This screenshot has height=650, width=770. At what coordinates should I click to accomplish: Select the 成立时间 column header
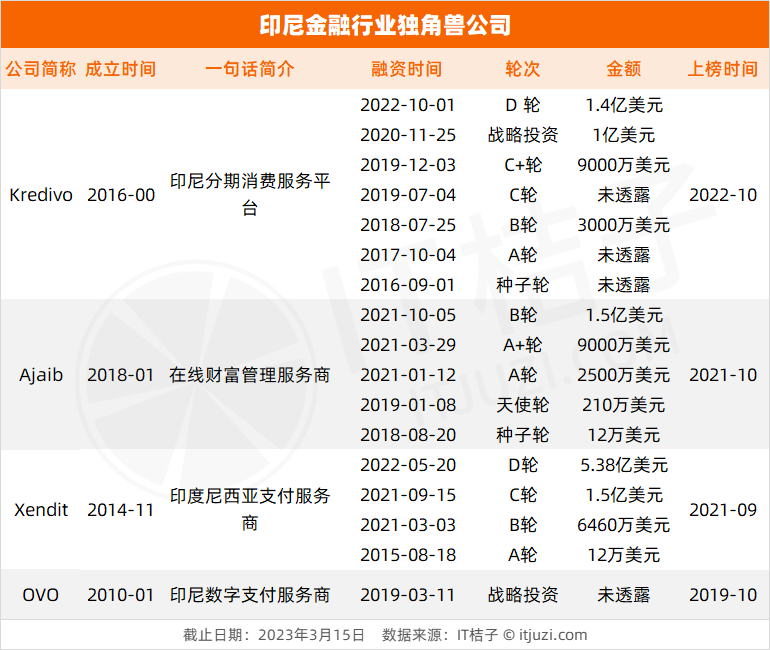121,69
